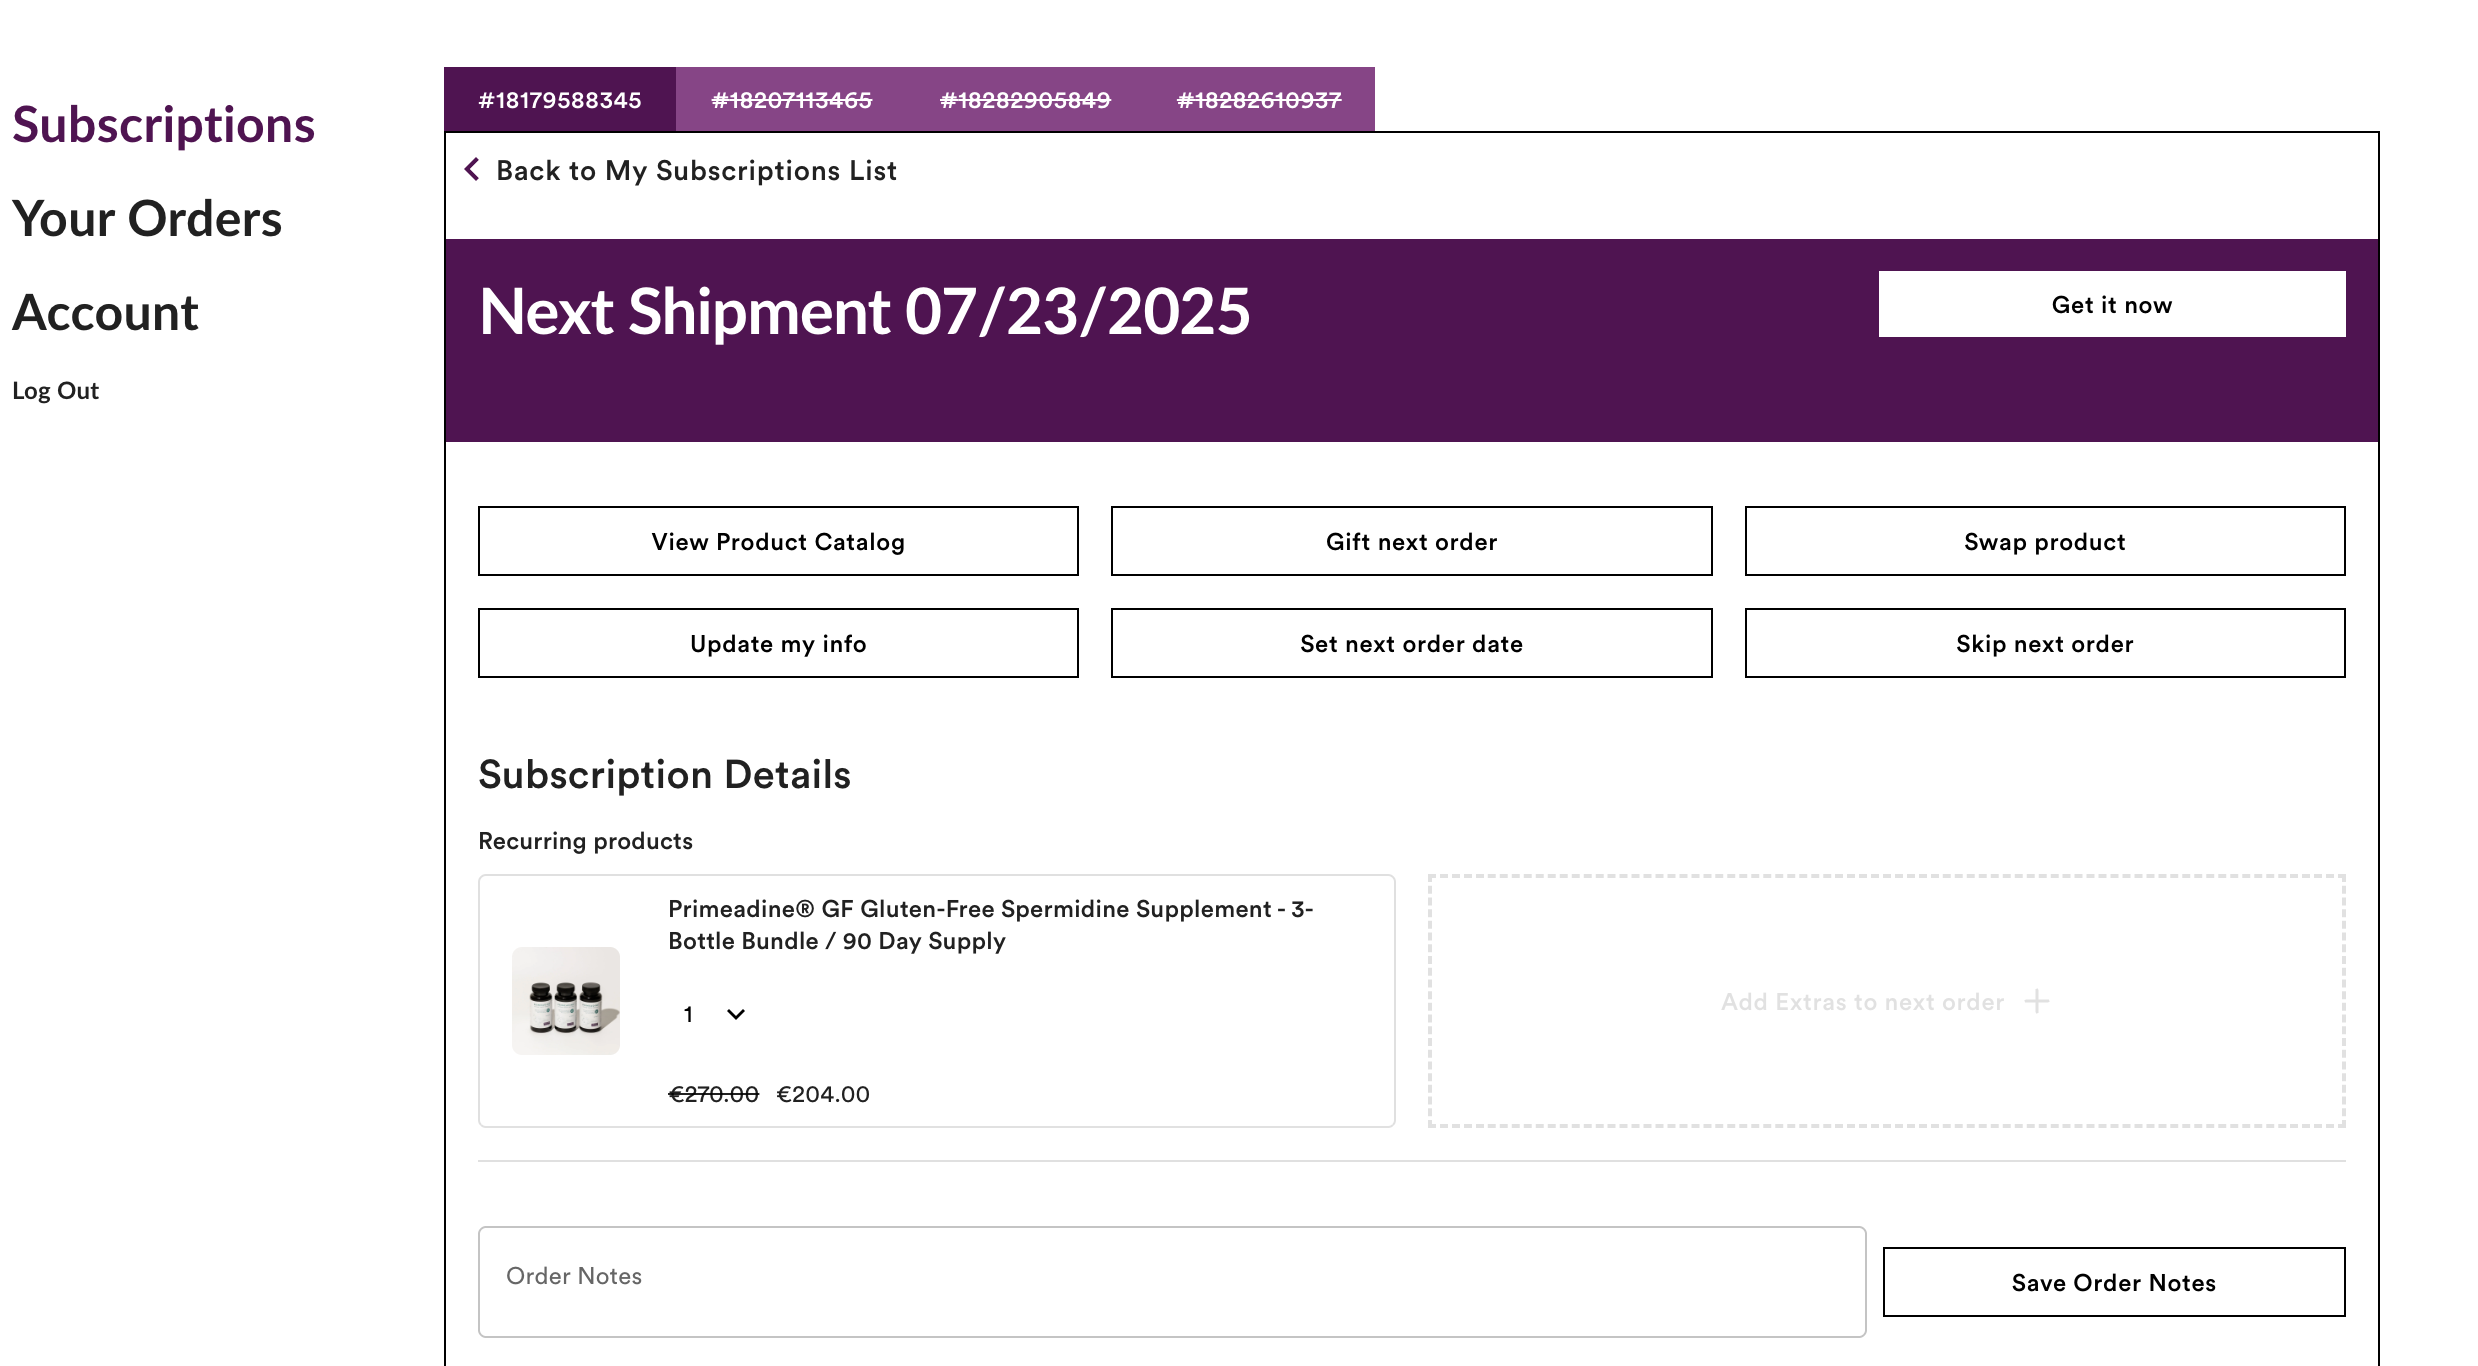
Task: Choose Gift next order
Action: pos(1411,541)
